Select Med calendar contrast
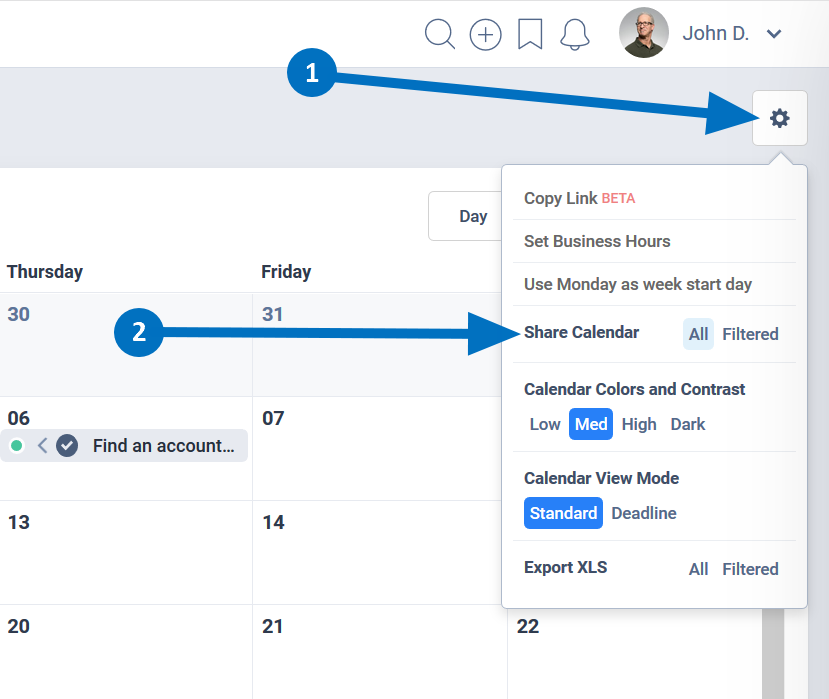 pyautogui.click(x=591, y=424)
